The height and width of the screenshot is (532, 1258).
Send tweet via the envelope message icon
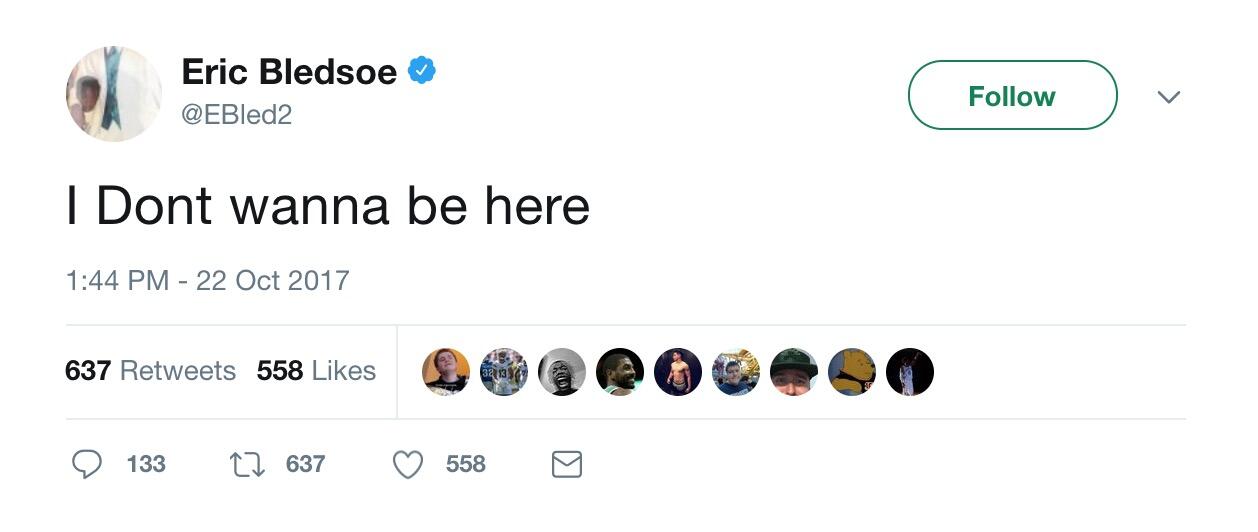567,464
